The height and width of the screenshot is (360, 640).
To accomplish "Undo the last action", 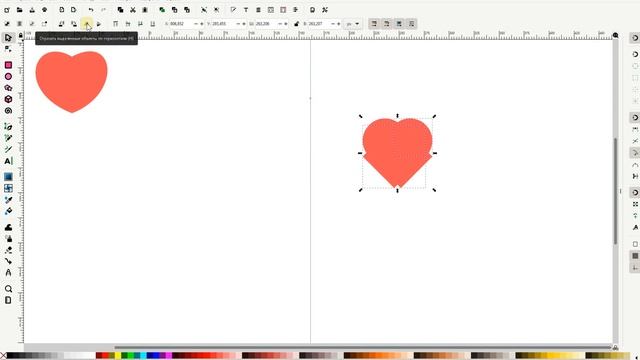I will click(x=91, y=10).
